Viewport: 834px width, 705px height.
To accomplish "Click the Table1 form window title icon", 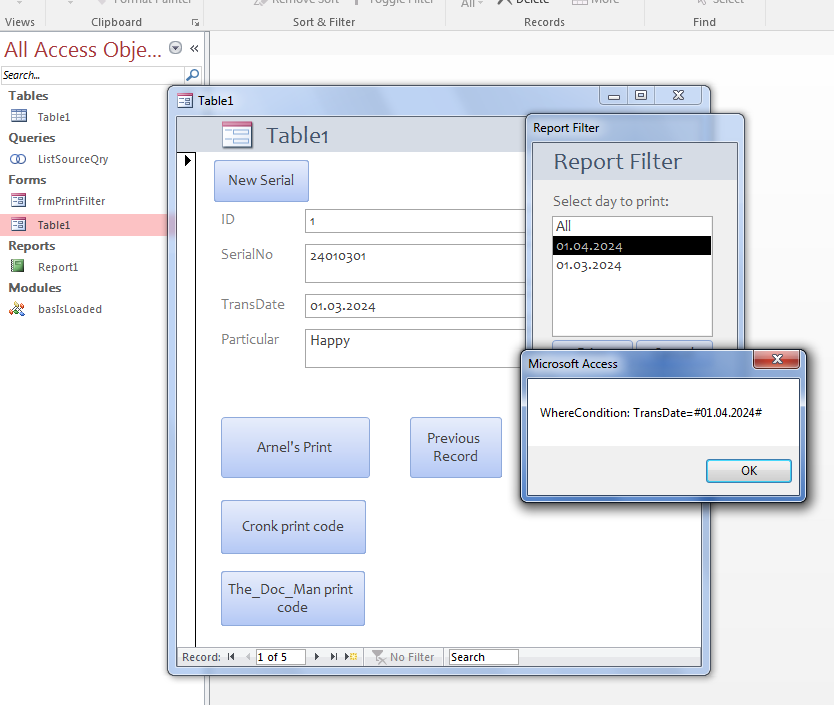I will [185, 101].
